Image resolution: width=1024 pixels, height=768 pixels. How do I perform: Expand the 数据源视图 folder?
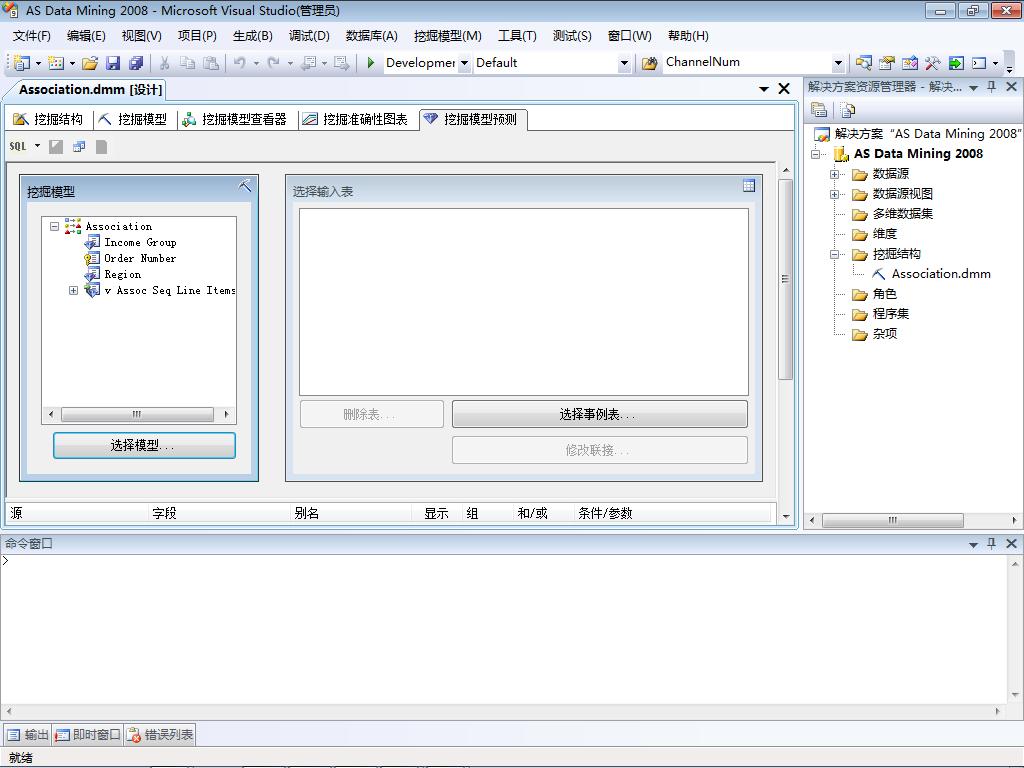[x=834, y=195]
